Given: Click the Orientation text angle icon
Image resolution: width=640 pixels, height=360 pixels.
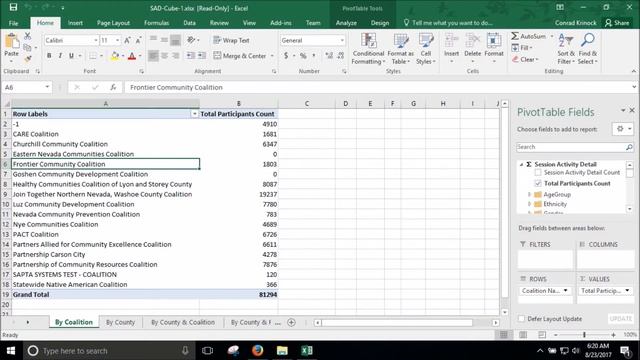Looking at the screenshot, I should pos(191,40).
